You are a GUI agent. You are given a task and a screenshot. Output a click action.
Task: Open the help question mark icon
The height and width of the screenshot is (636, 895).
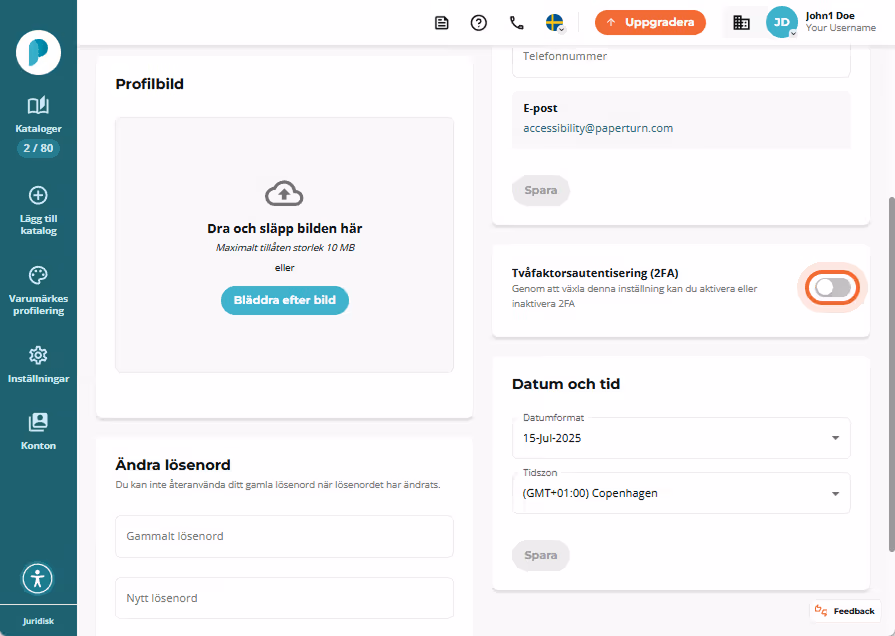479,23
